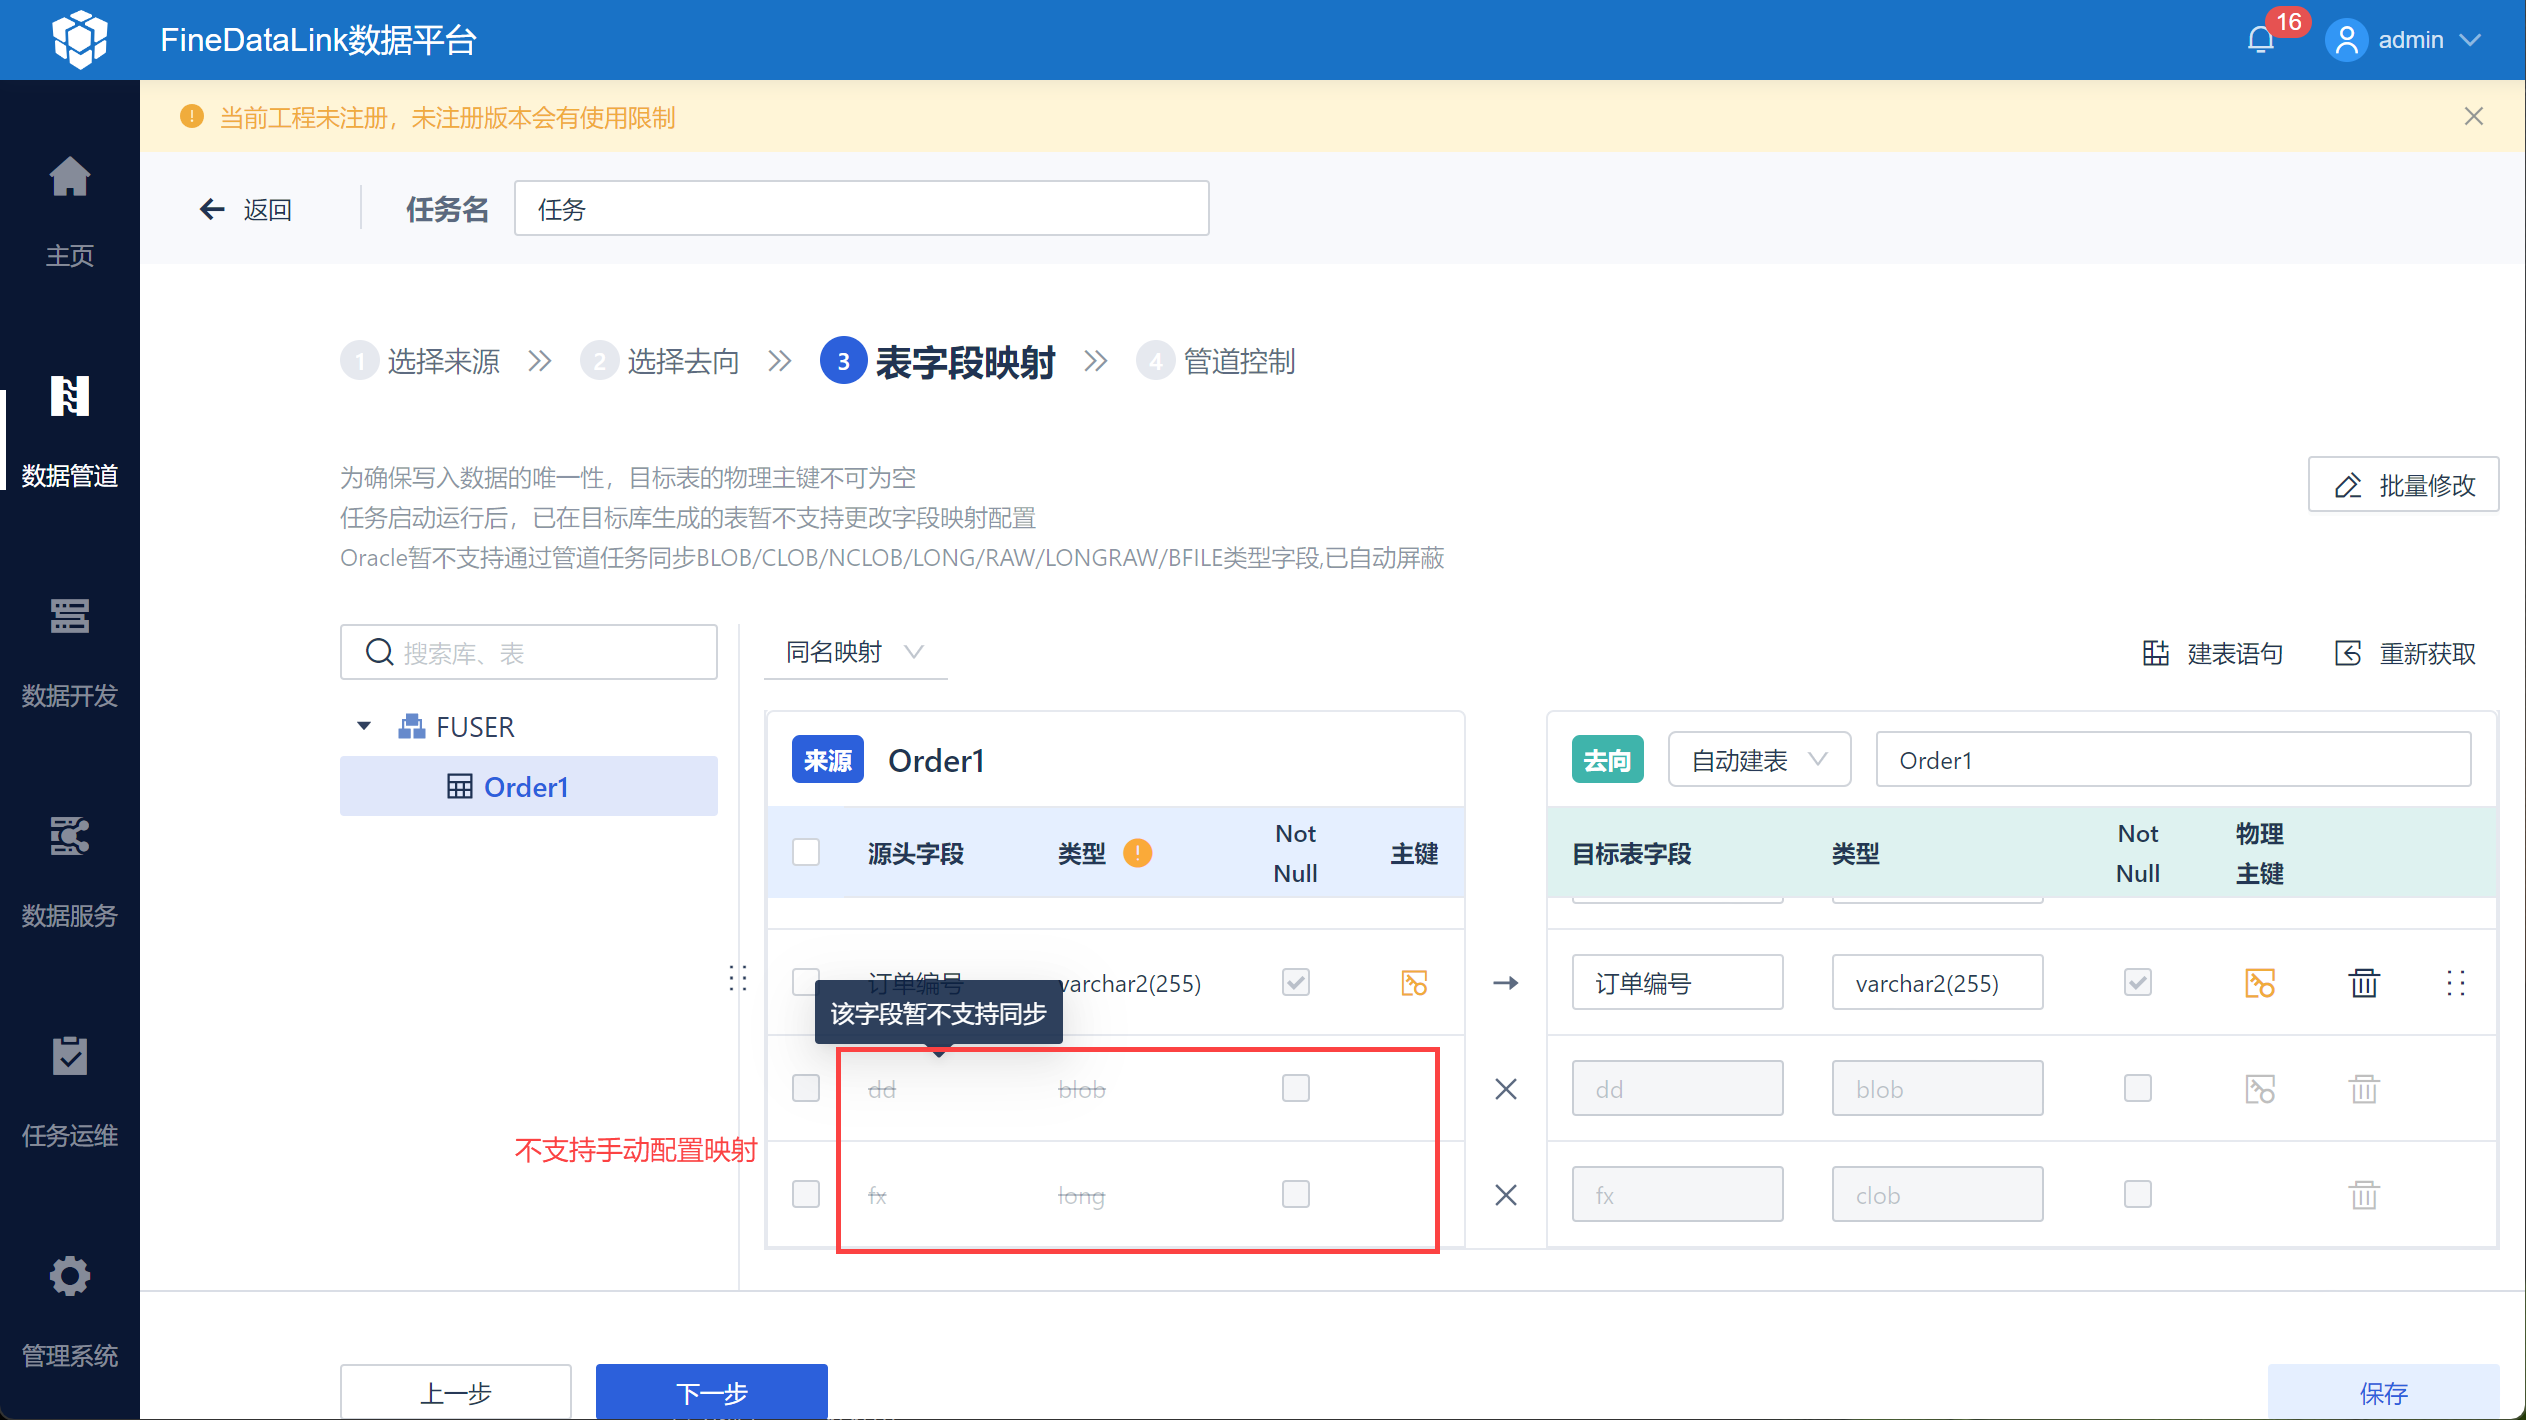
Task: Open 数据开发 from the sidebar
Action: [70, 617]
